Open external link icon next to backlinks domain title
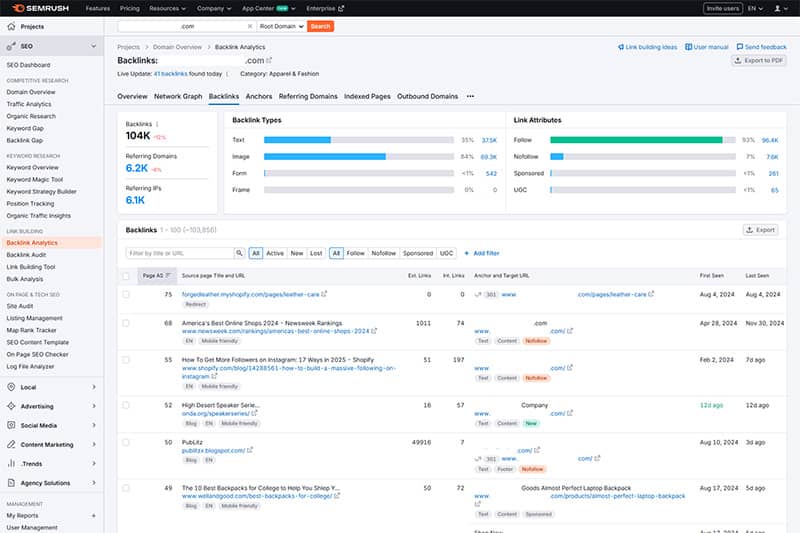800x533 pixels. pyautogui.click(x=269, y=60)
